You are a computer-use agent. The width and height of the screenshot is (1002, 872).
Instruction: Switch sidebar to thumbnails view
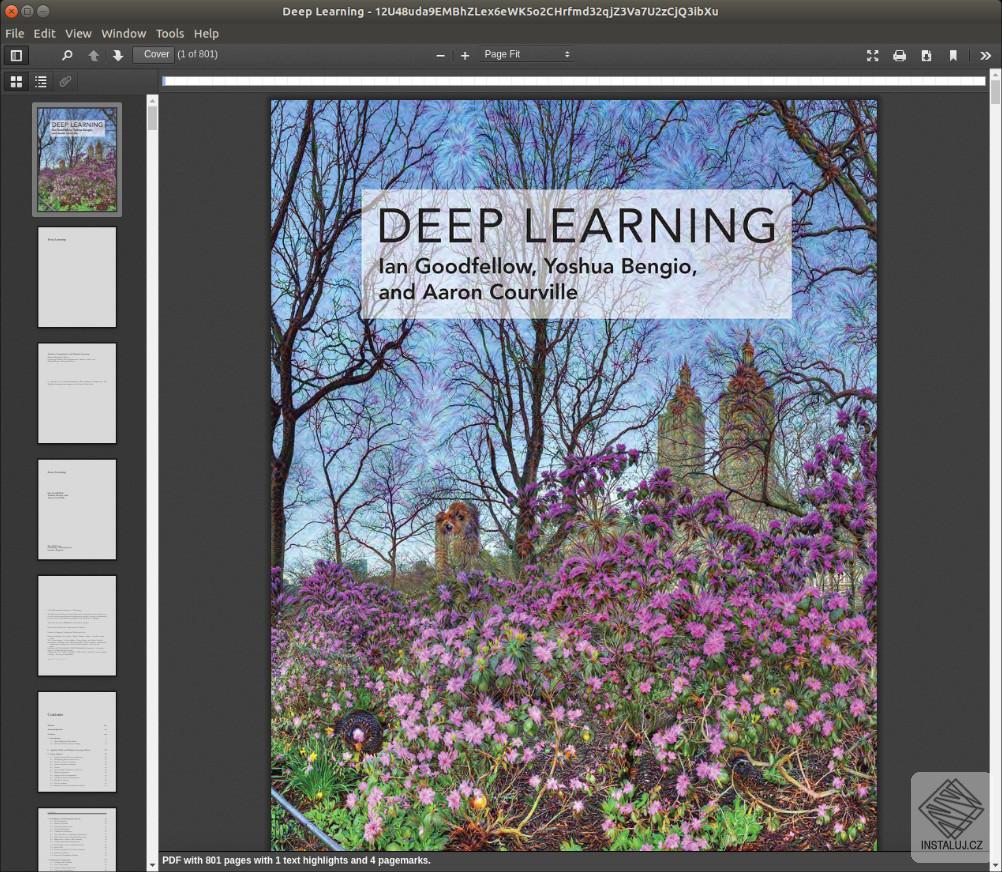(16, 81)
